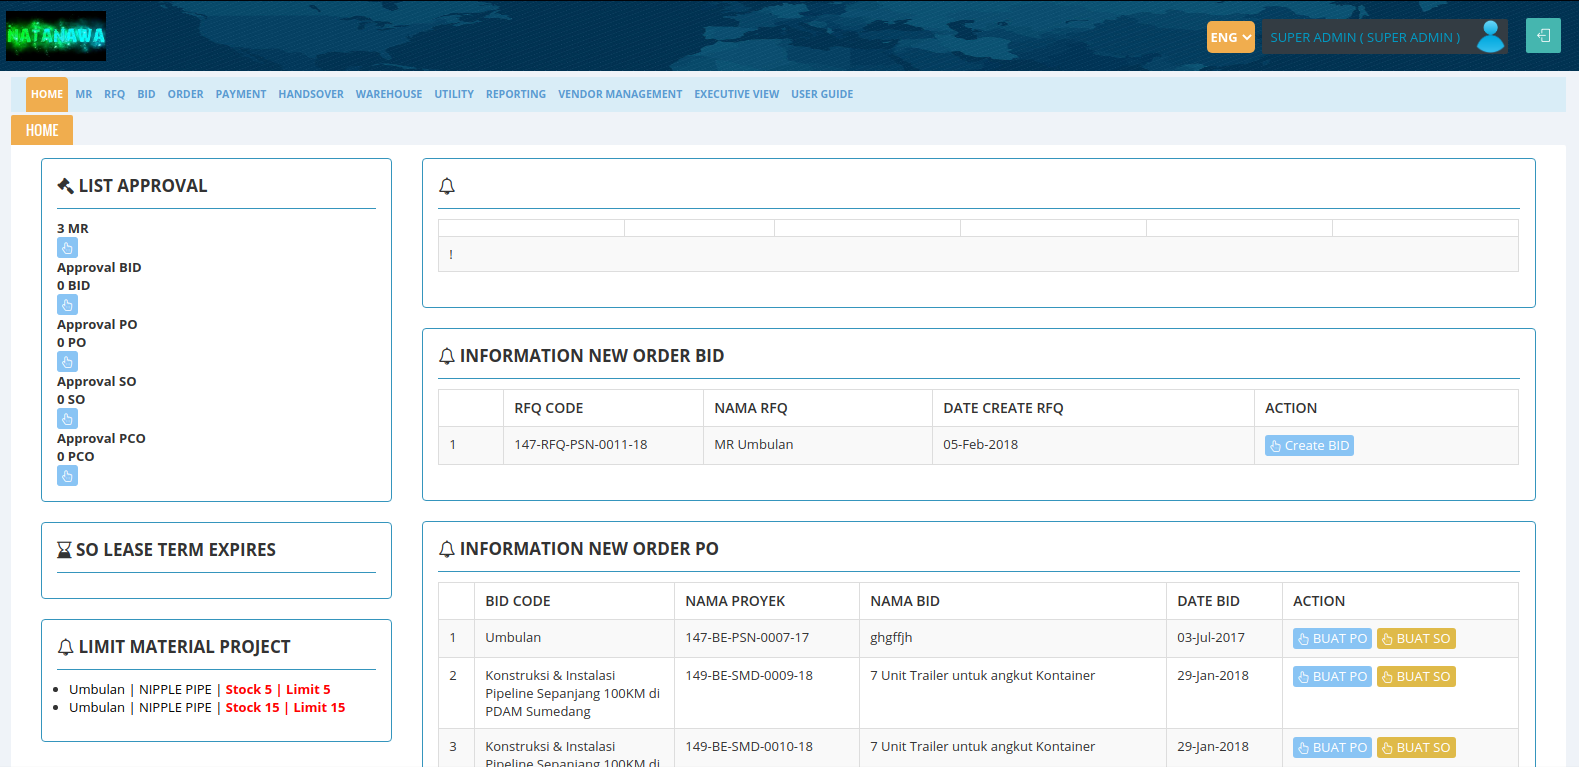Open the ENG language dropdown

(x=1230, y=37)
